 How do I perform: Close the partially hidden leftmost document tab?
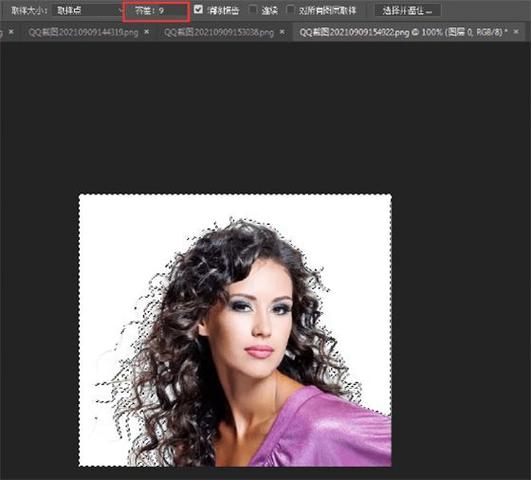tap(11, 32)
